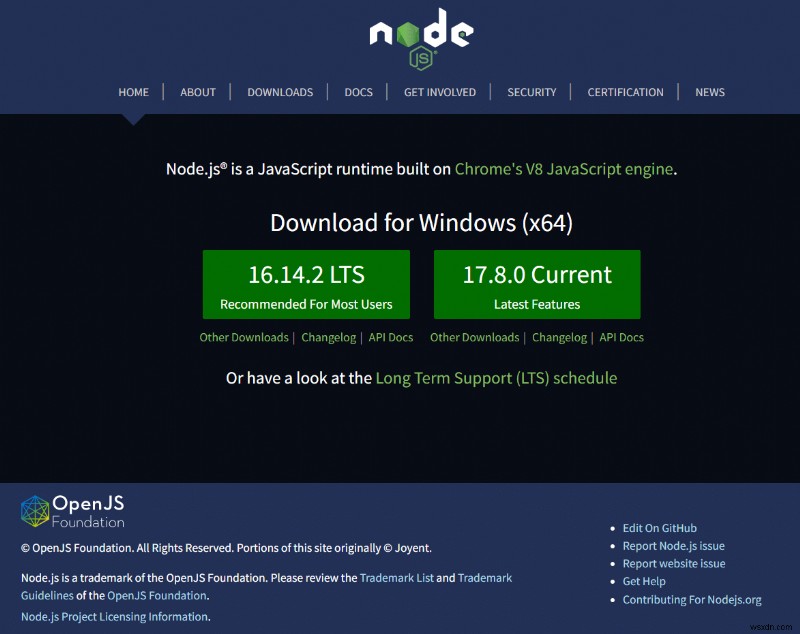This screenshot has width=800, height=634.
Task: Open Long Term Support (LTS) schedule link
Action: (496, 378)
